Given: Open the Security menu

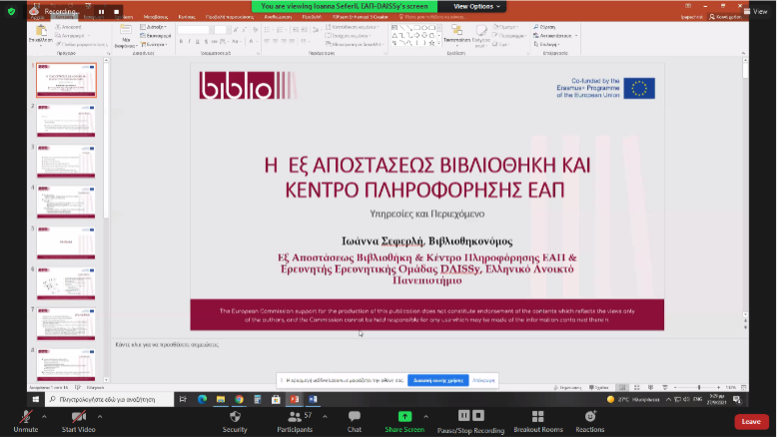Looking at the screenshot, I should (x=235, y=423).
